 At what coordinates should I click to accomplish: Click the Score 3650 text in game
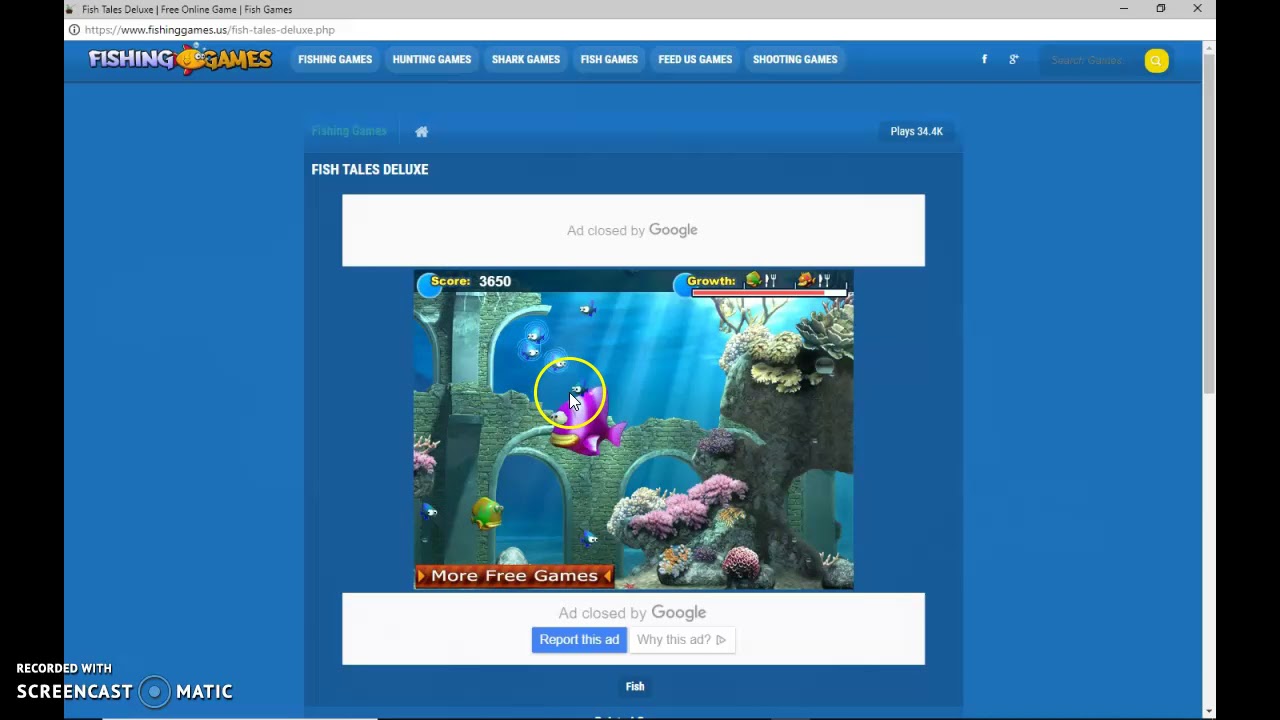point(471,281)
